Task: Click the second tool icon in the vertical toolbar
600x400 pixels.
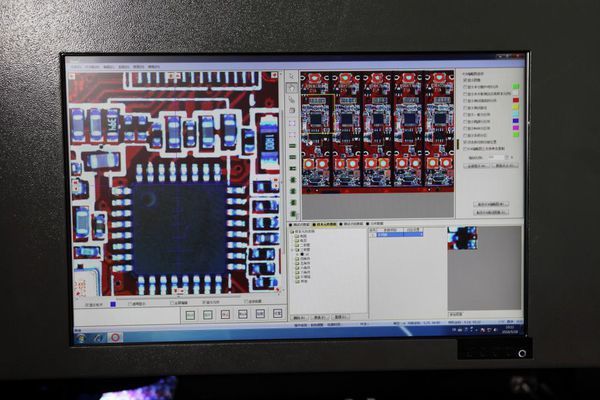Action: (292, 88)
